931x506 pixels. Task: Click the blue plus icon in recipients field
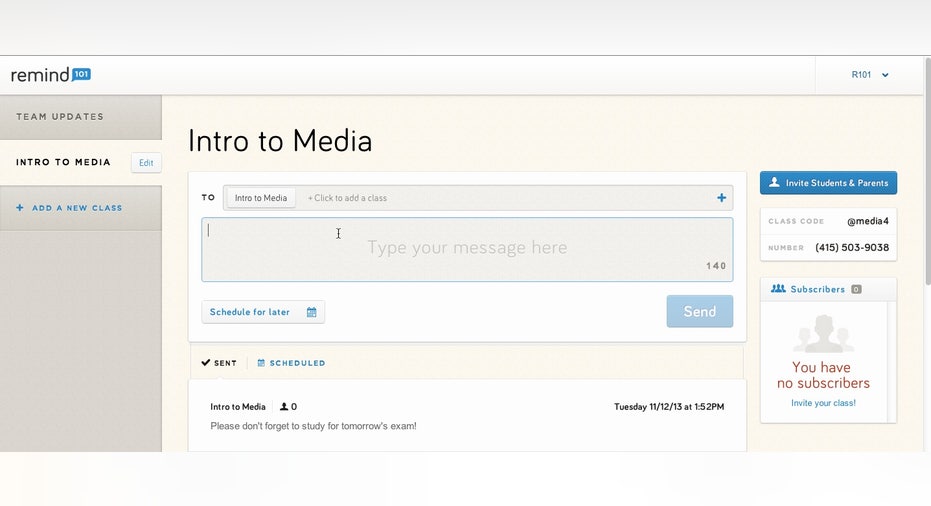pos(721,198)
